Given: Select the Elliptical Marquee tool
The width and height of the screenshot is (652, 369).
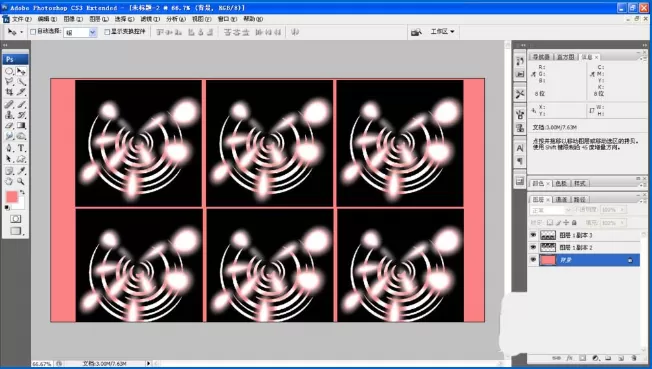Looking at the screenshot, I should point(9,71).
